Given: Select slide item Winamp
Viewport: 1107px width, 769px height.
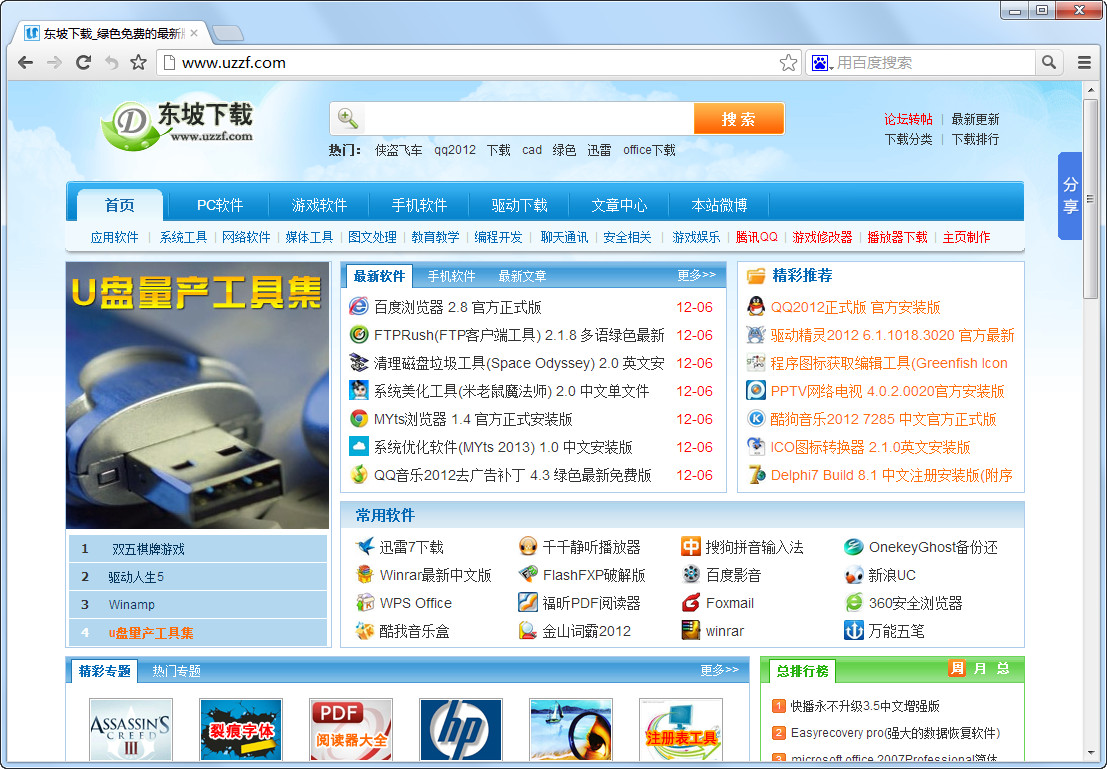Looking at the screenshot, I should click(x=198, y=604).
